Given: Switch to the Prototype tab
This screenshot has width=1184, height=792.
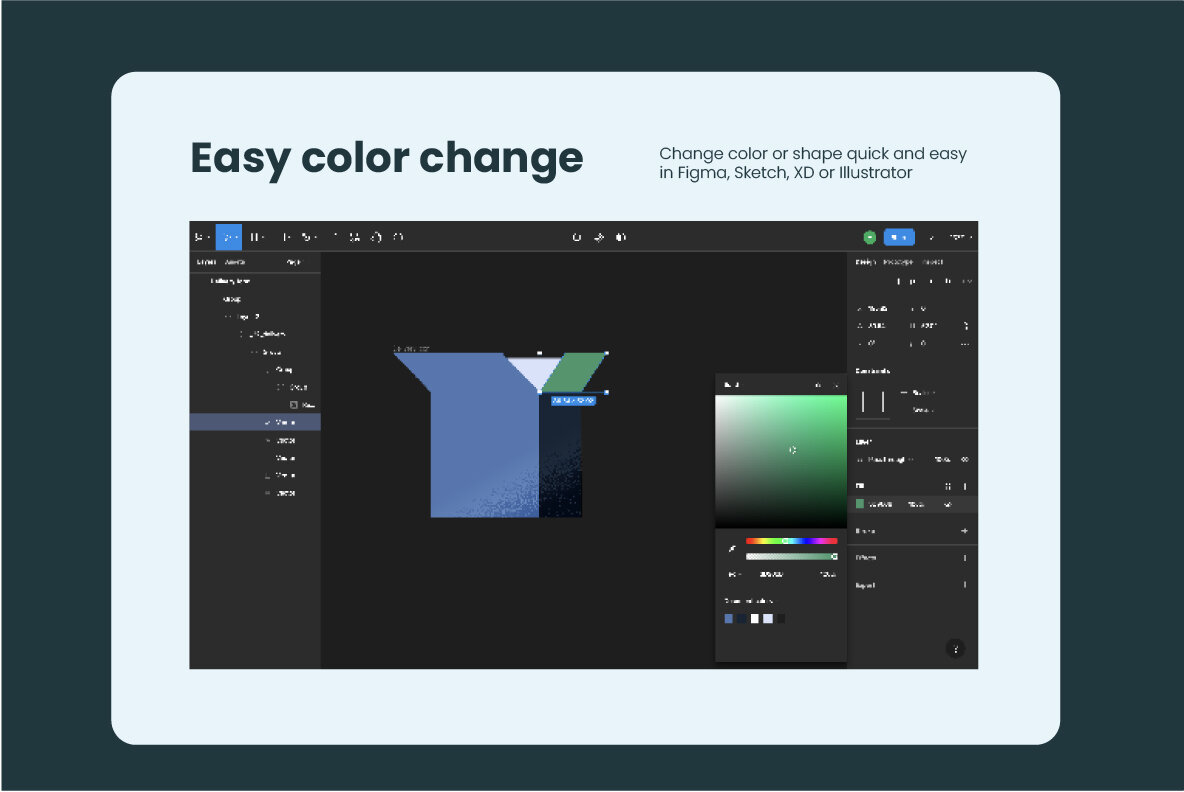Looking at the screenshot, I should [x=898, y=262].
